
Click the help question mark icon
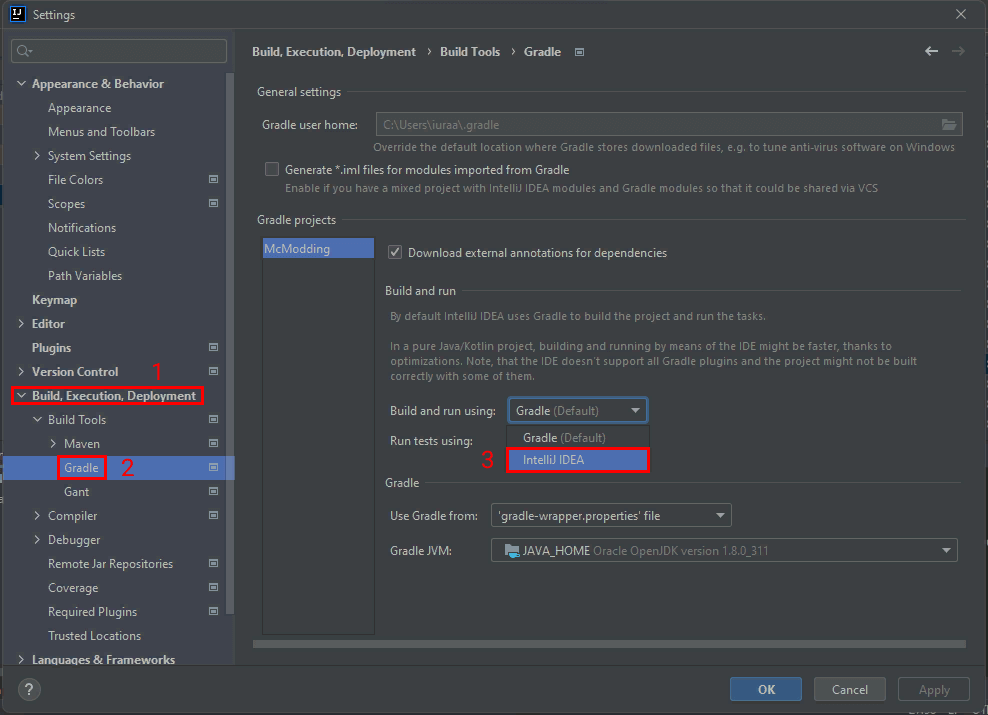(x=30, y=689)
